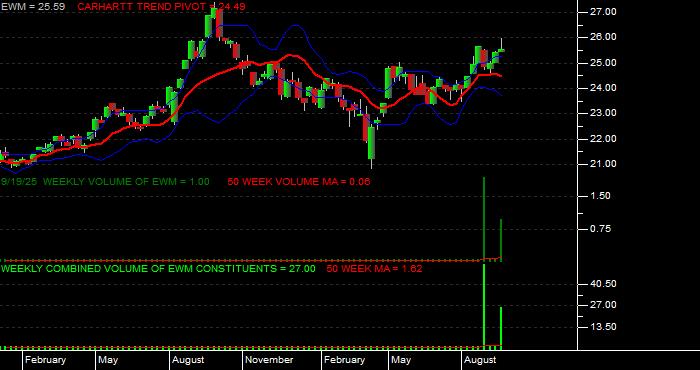The image size is (700, 370).
Task: Click the first May date label
Action: pyautogui.click(x=108, y=360)
